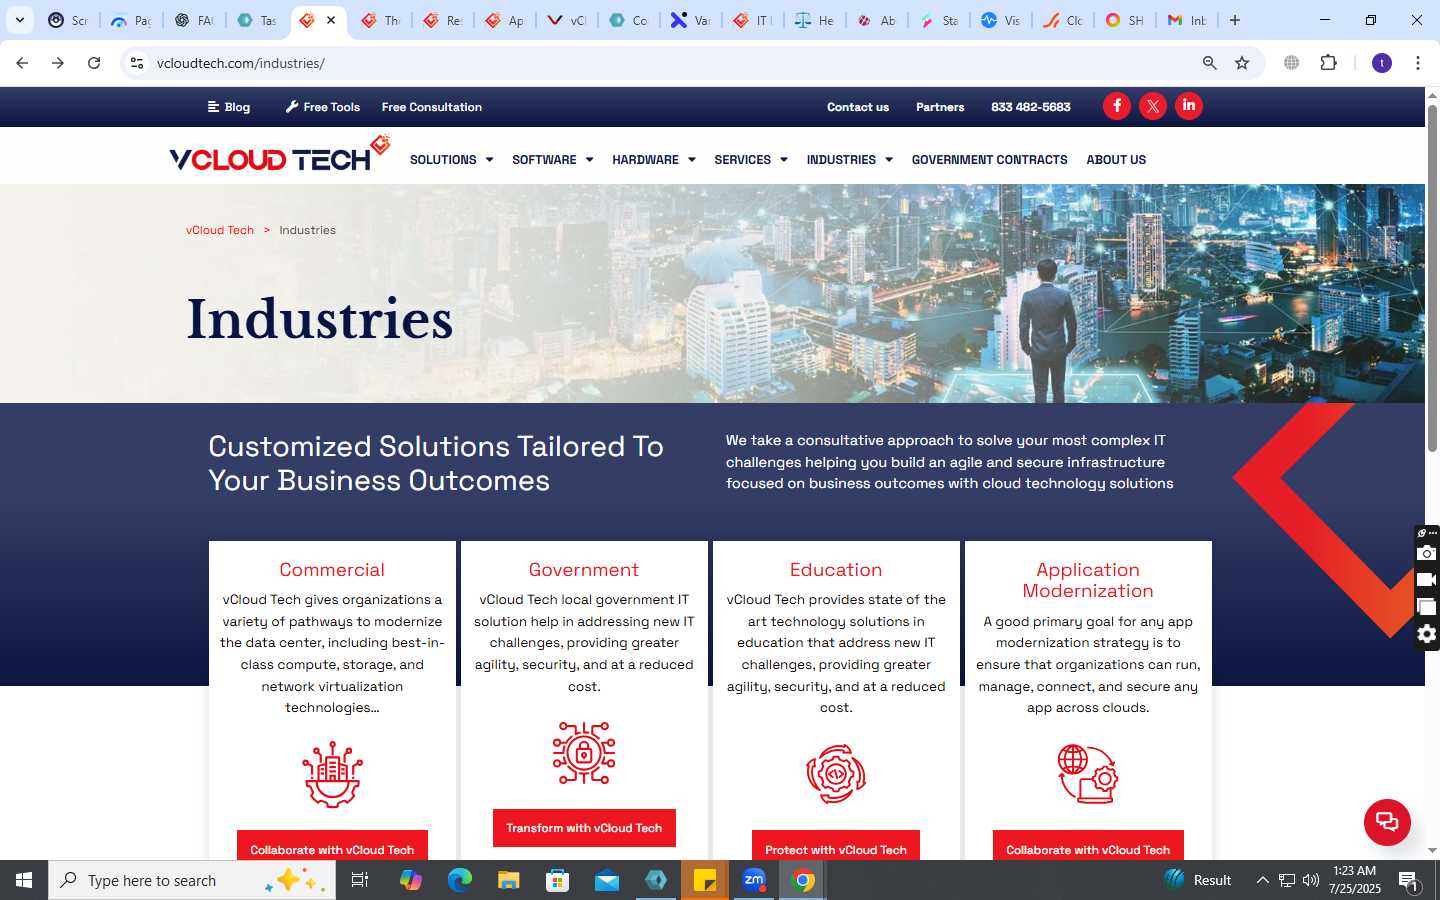Screen dimensions: 1440x900
Task: Open the Government card heading
Action: (x=584, y=570)
